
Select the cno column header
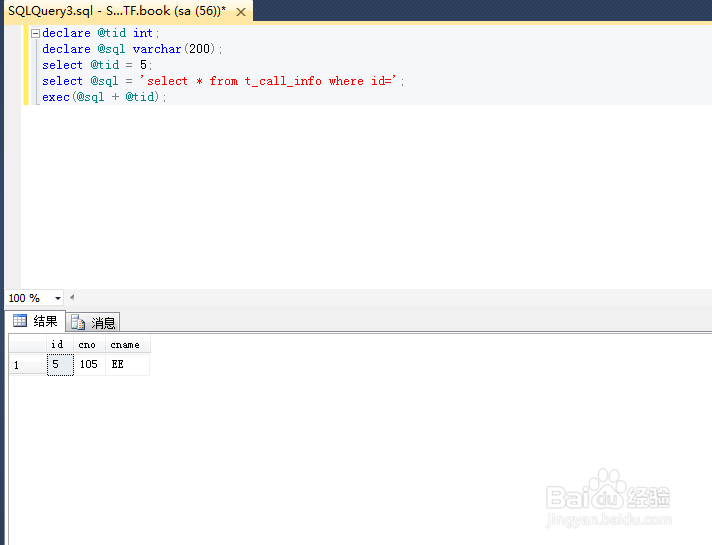89,345
